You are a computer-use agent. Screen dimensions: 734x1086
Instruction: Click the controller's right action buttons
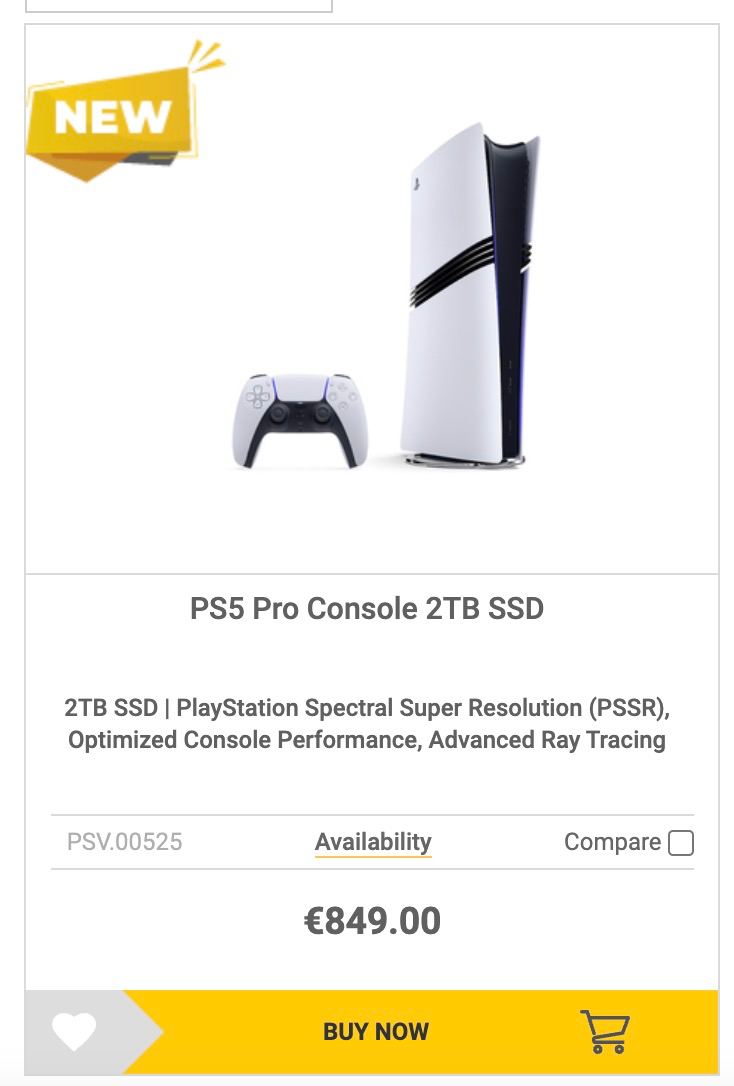pos(343,397)
